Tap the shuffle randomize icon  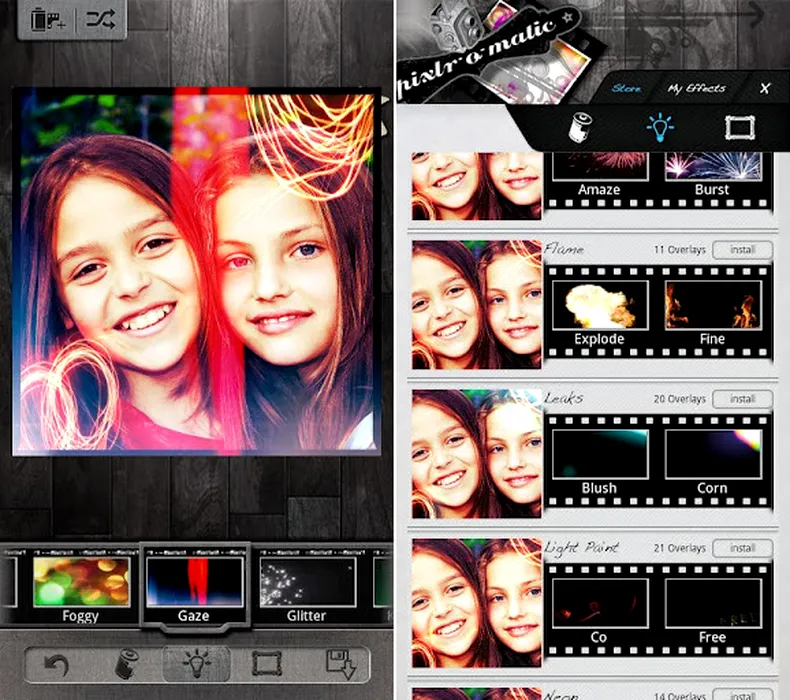click(x=100, y=19)
